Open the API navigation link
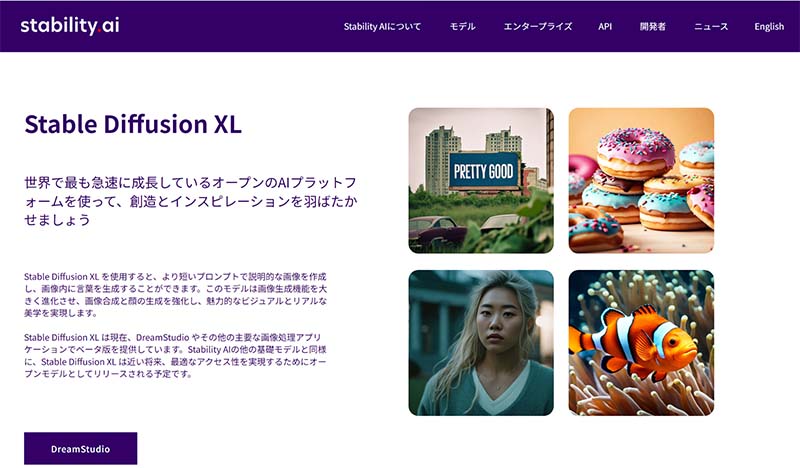This screenshot has width=800, height=468. (x=605, y=27)
